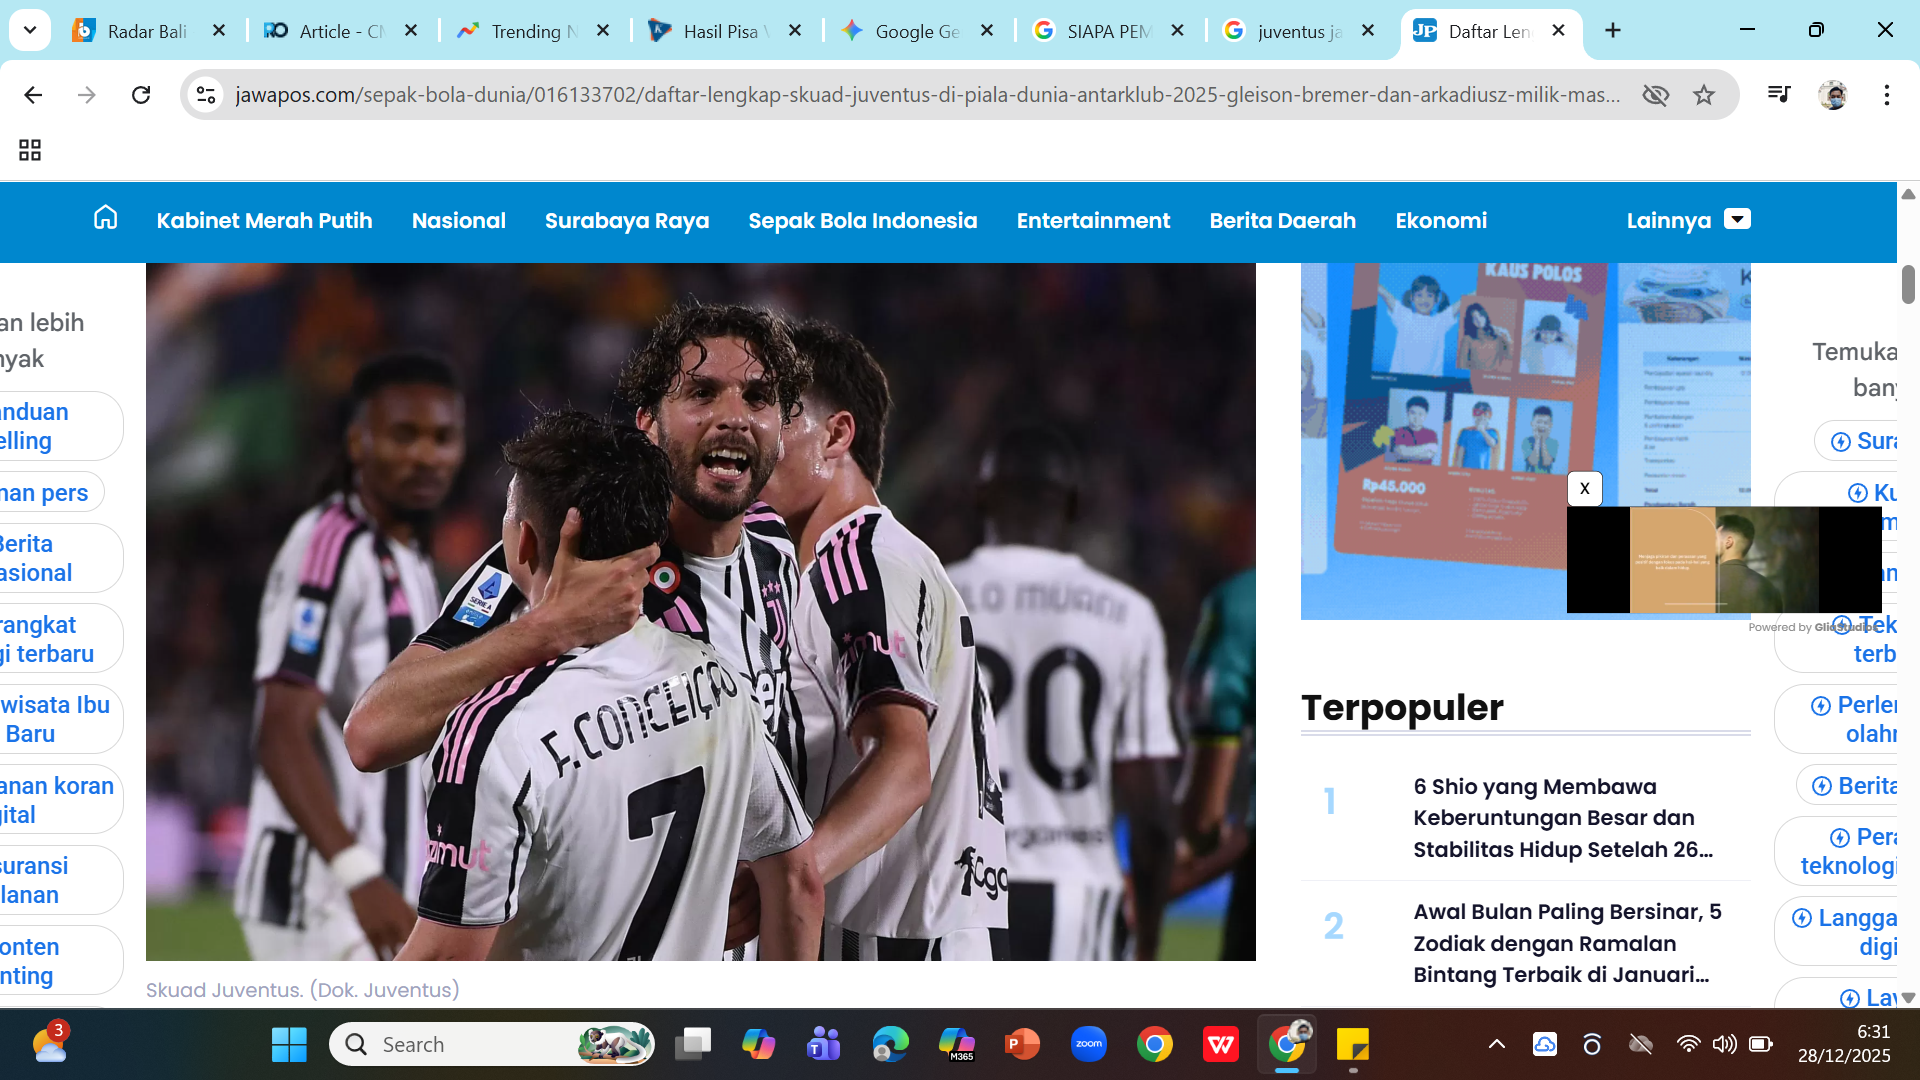Expand the Lainnya navigation dropdown

(x=1739, y=218)
